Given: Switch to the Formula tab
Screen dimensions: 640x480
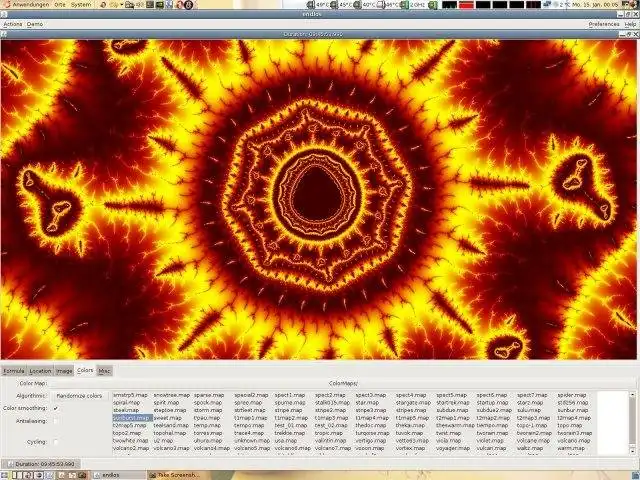Looking at the screenshot, I should pyautogui.click(x=14, y=371).
